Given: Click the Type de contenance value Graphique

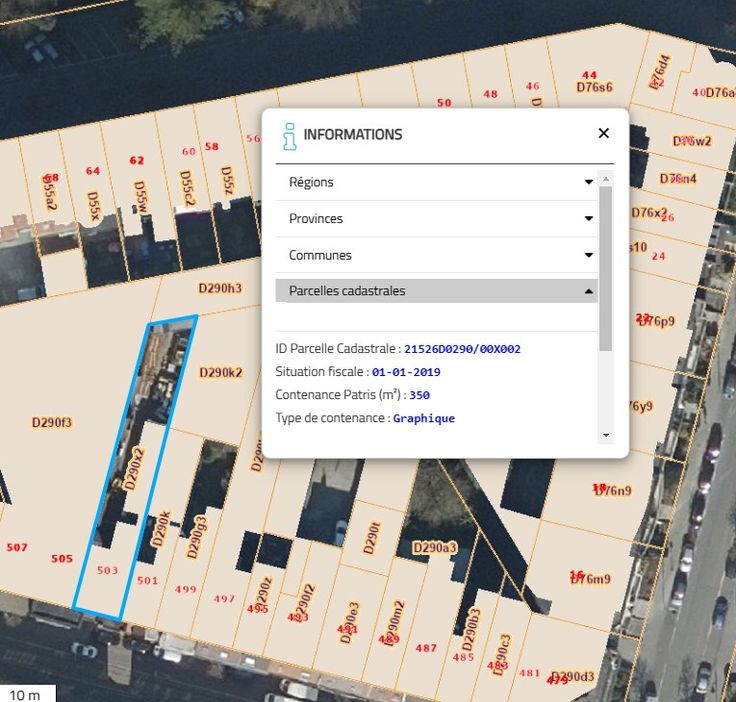Looking at the screenshot, I should click(423, 418).
